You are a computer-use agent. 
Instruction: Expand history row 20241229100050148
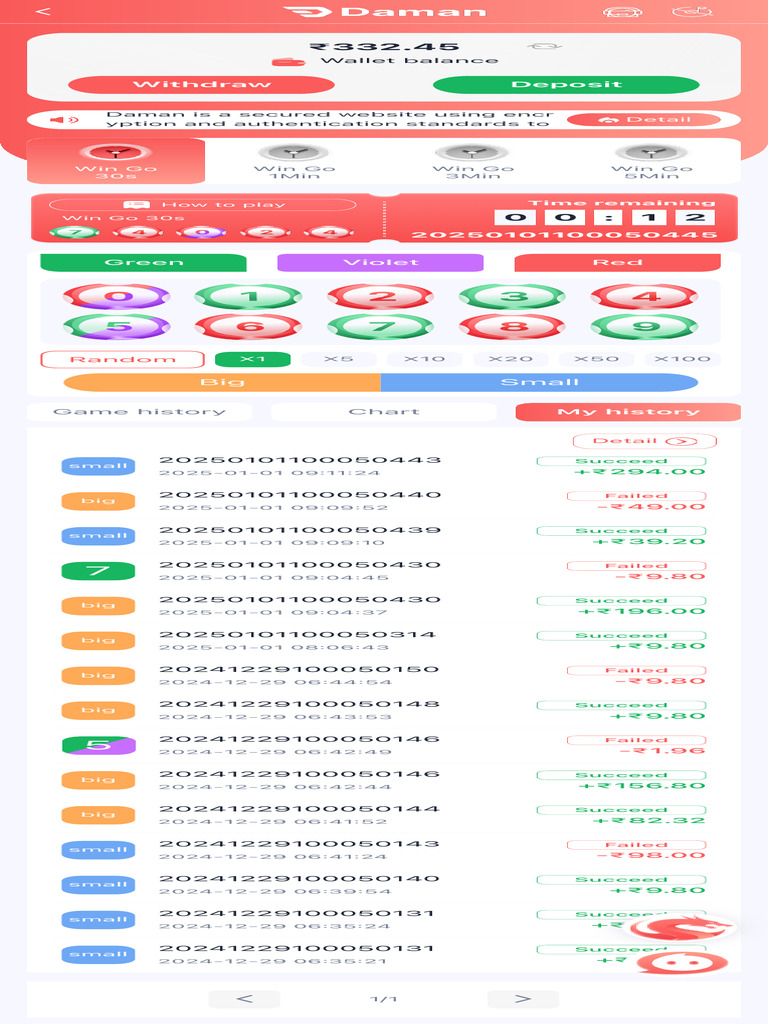[x=384, y=711]
